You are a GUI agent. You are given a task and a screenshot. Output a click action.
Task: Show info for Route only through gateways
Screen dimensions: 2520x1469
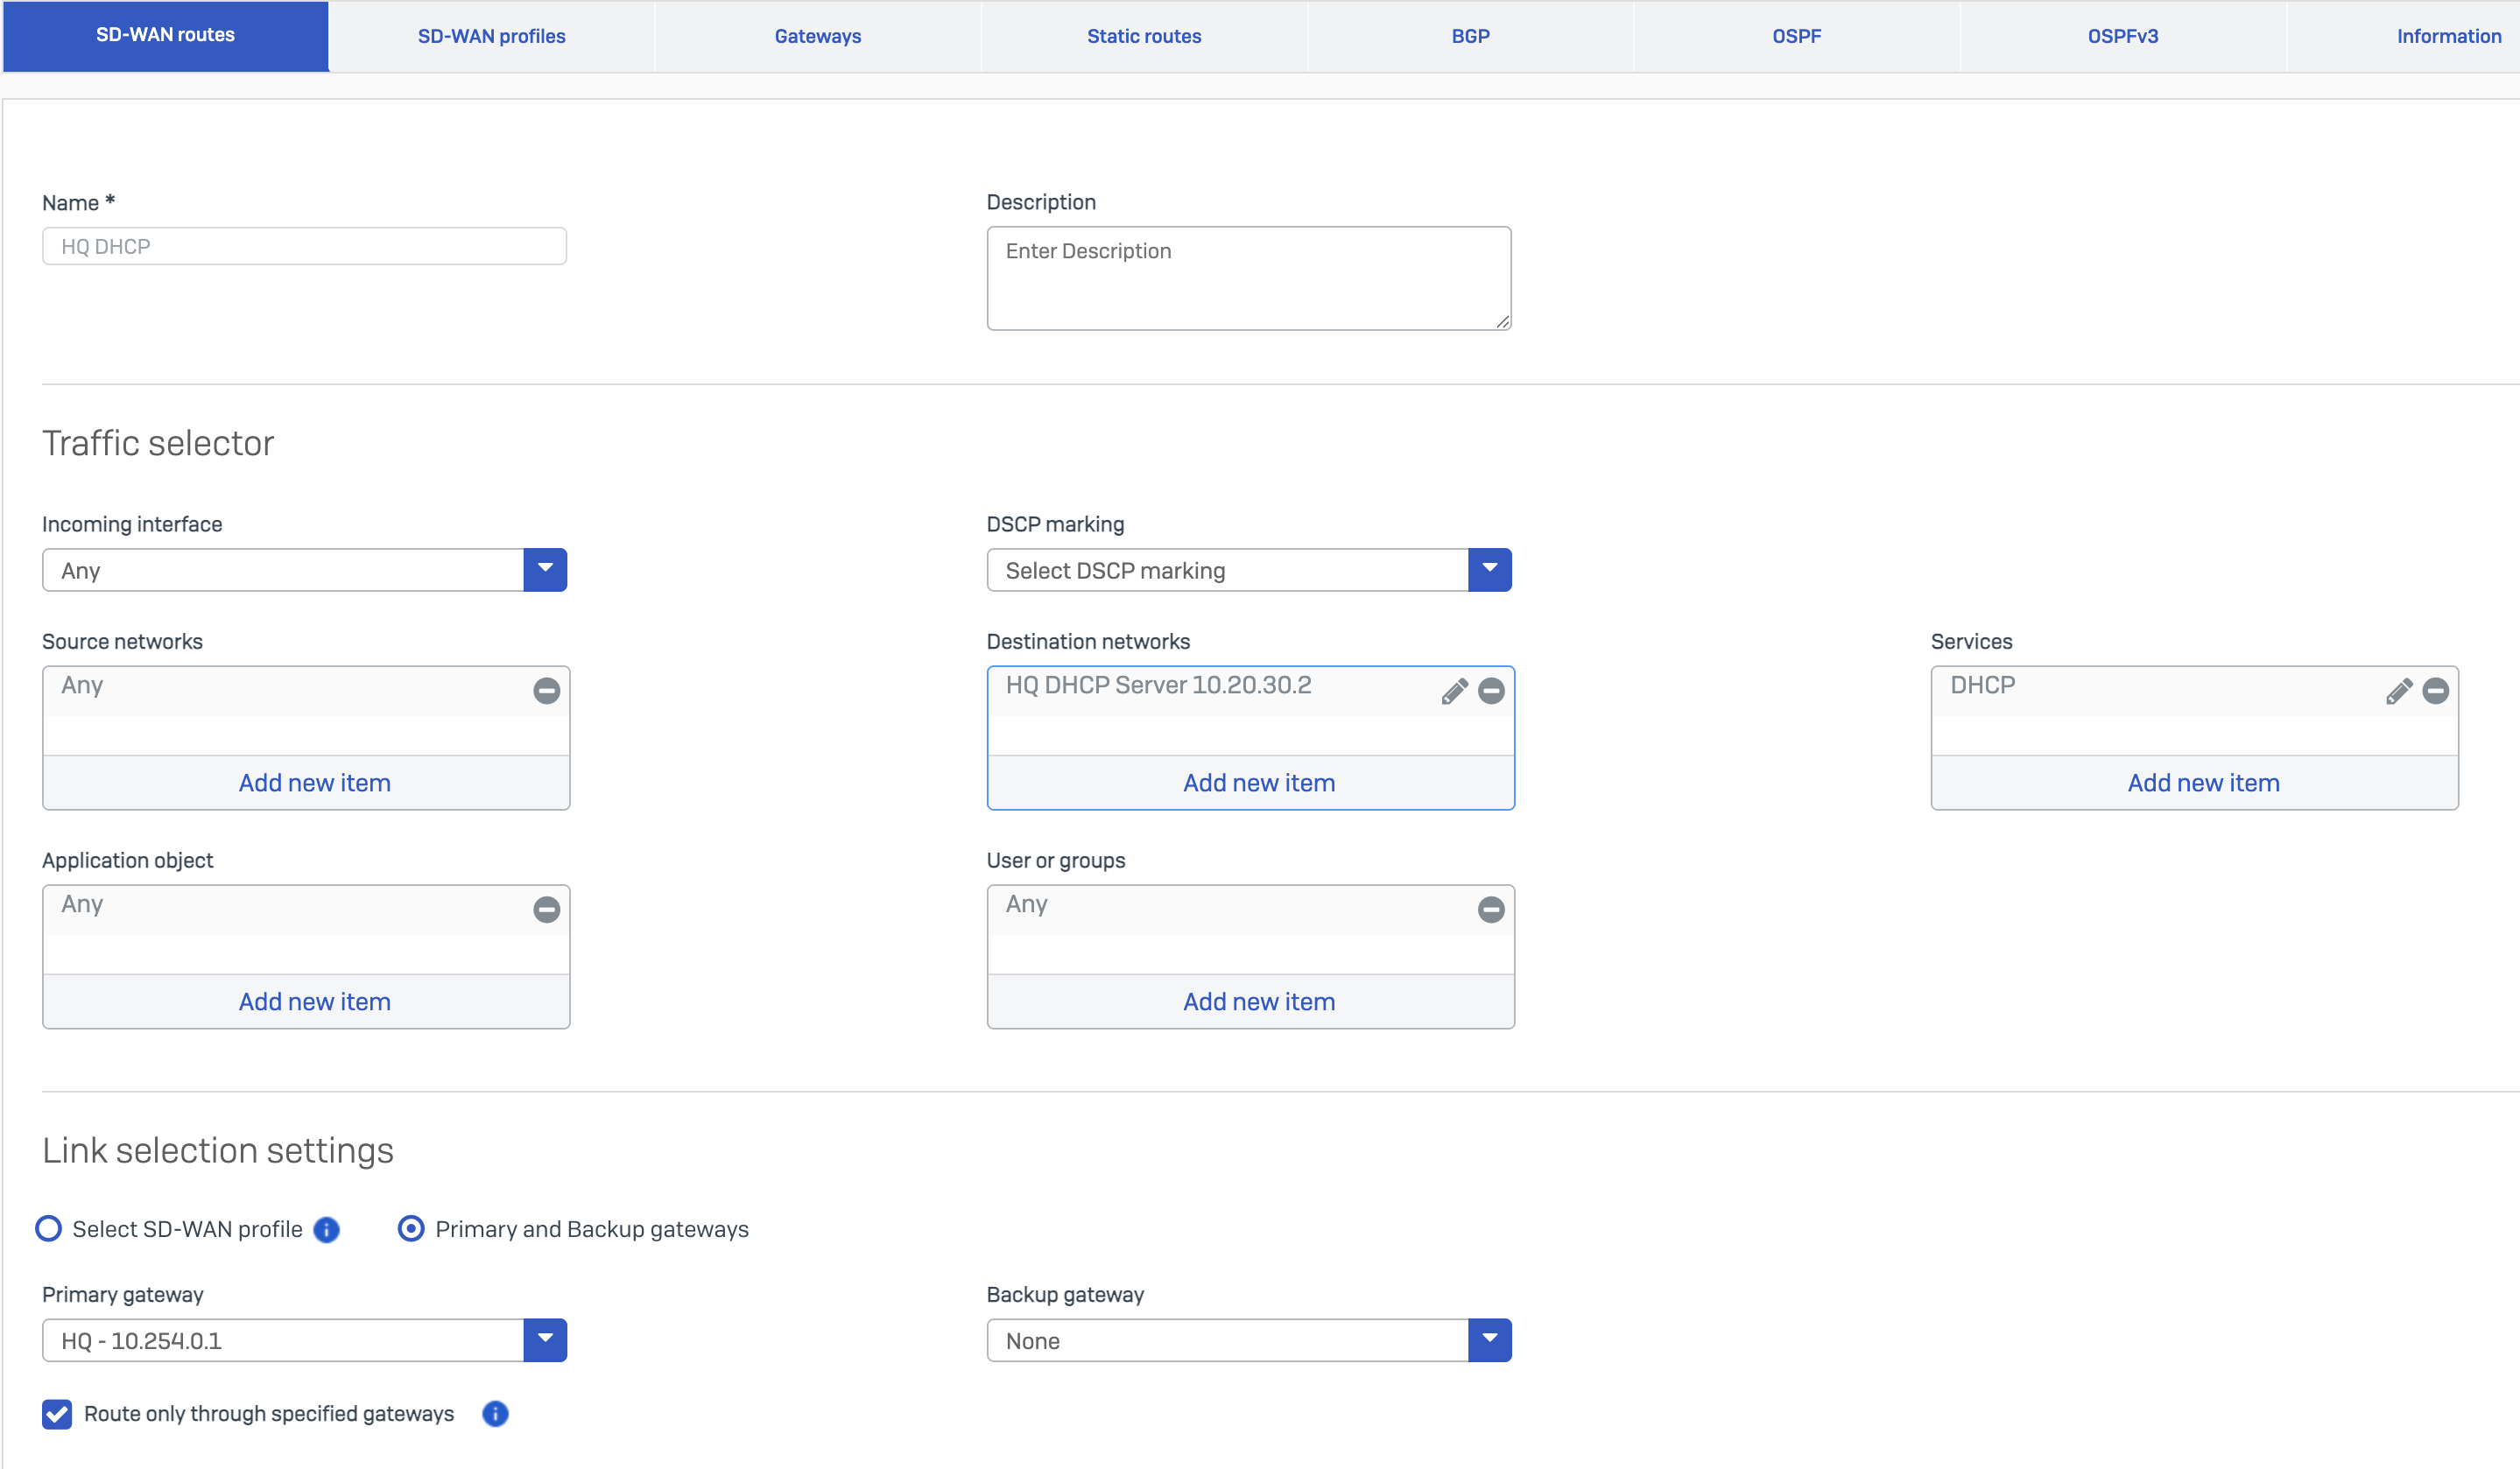495,1413
